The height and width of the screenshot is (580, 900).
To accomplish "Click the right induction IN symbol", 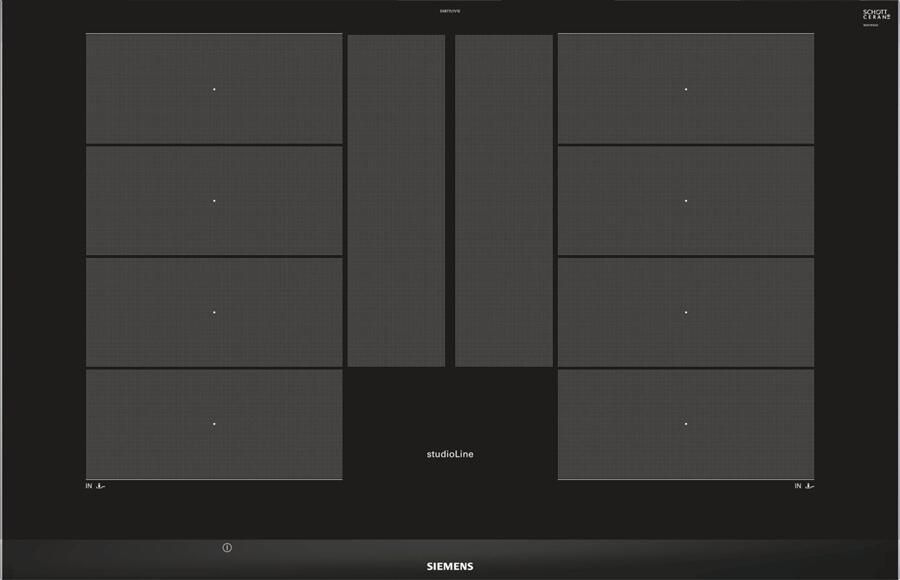I will 804,486.
